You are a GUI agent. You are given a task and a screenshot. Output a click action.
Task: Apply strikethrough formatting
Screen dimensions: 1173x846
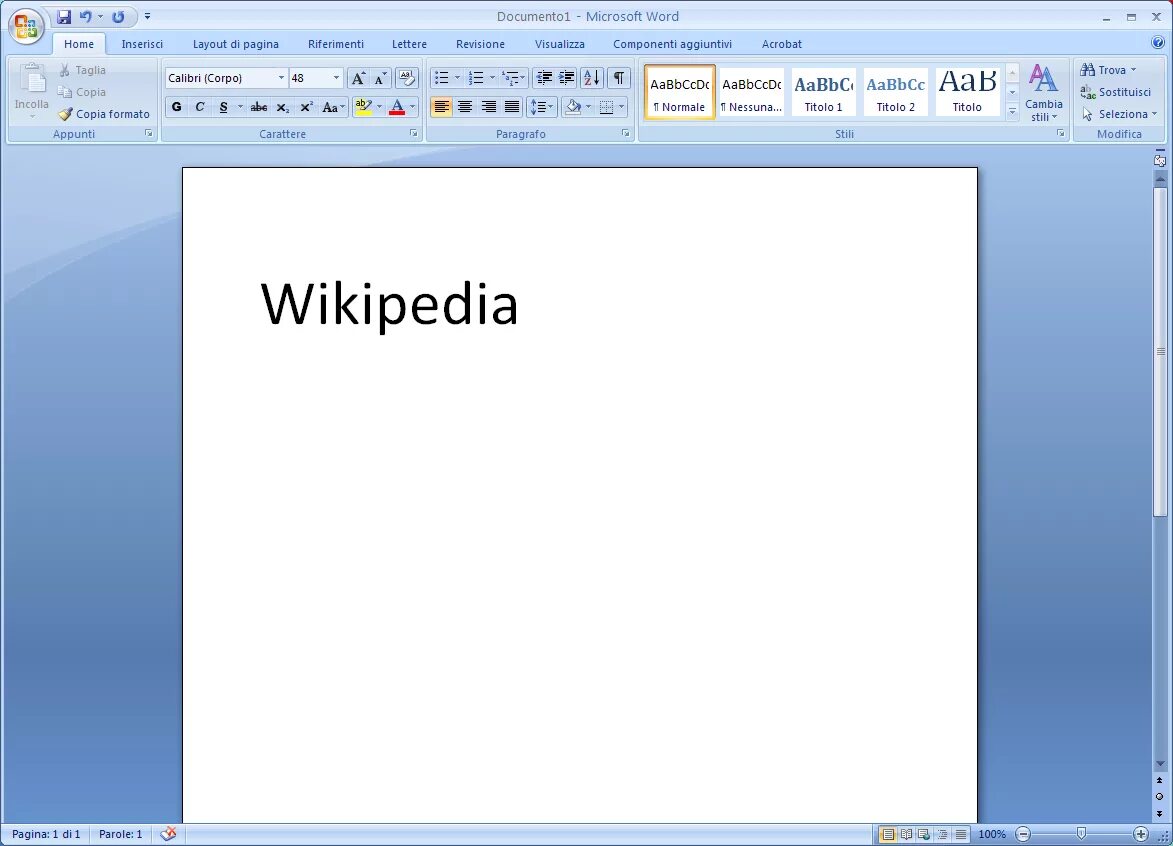pyautogui.click(x=259, y=107)
